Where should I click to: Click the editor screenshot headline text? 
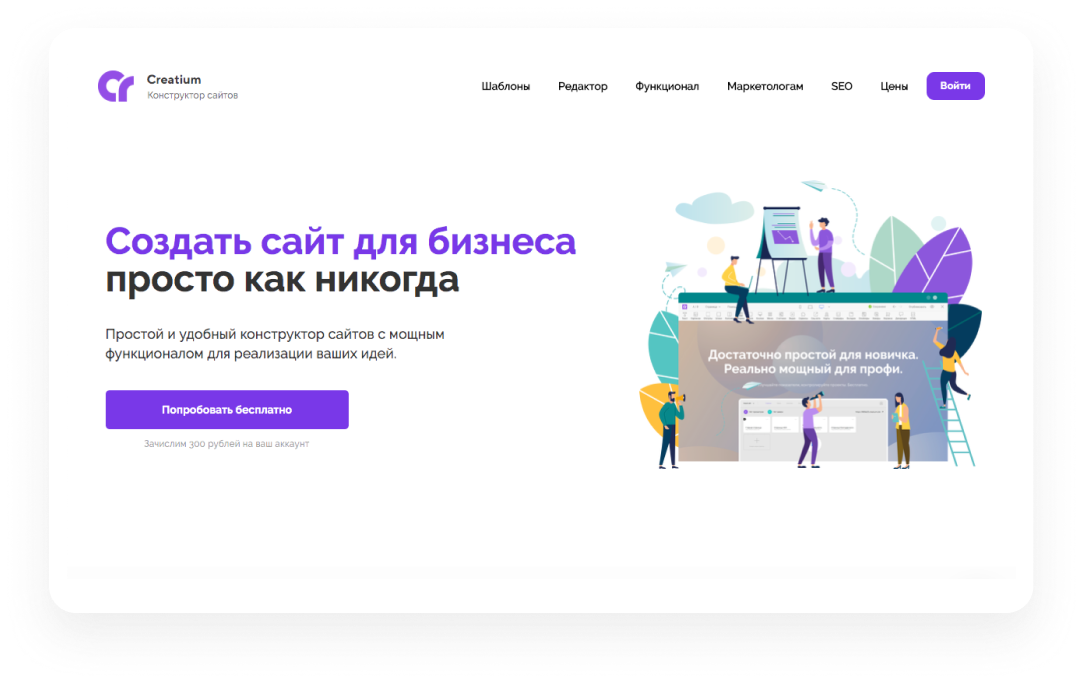[x=805, y=362]
